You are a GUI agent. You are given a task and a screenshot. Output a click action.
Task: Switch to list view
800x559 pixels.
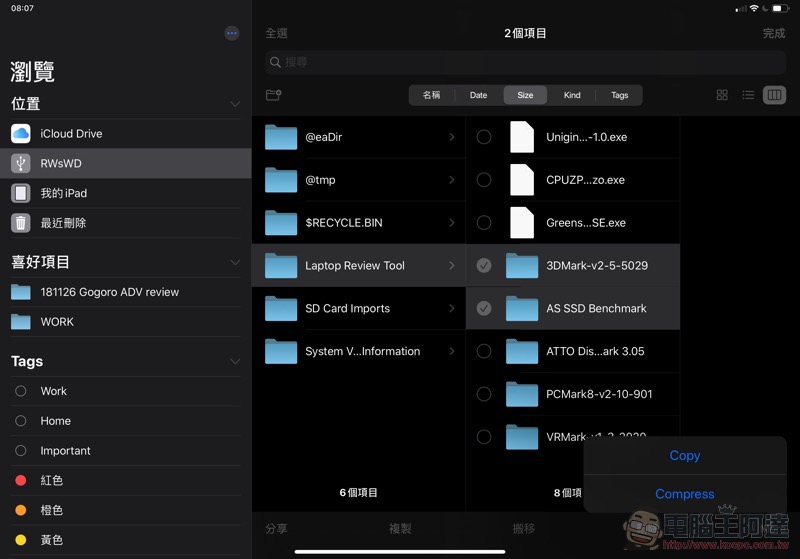748,95
